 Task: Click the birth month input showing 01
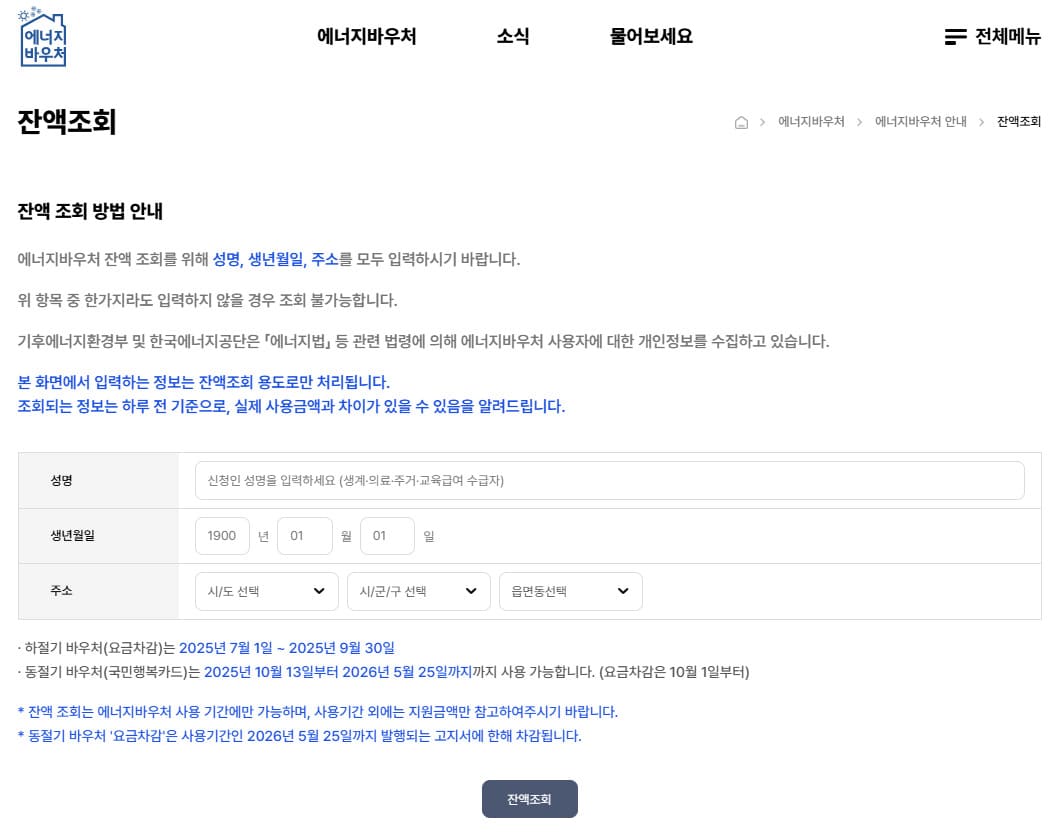(x=304, y=536)
